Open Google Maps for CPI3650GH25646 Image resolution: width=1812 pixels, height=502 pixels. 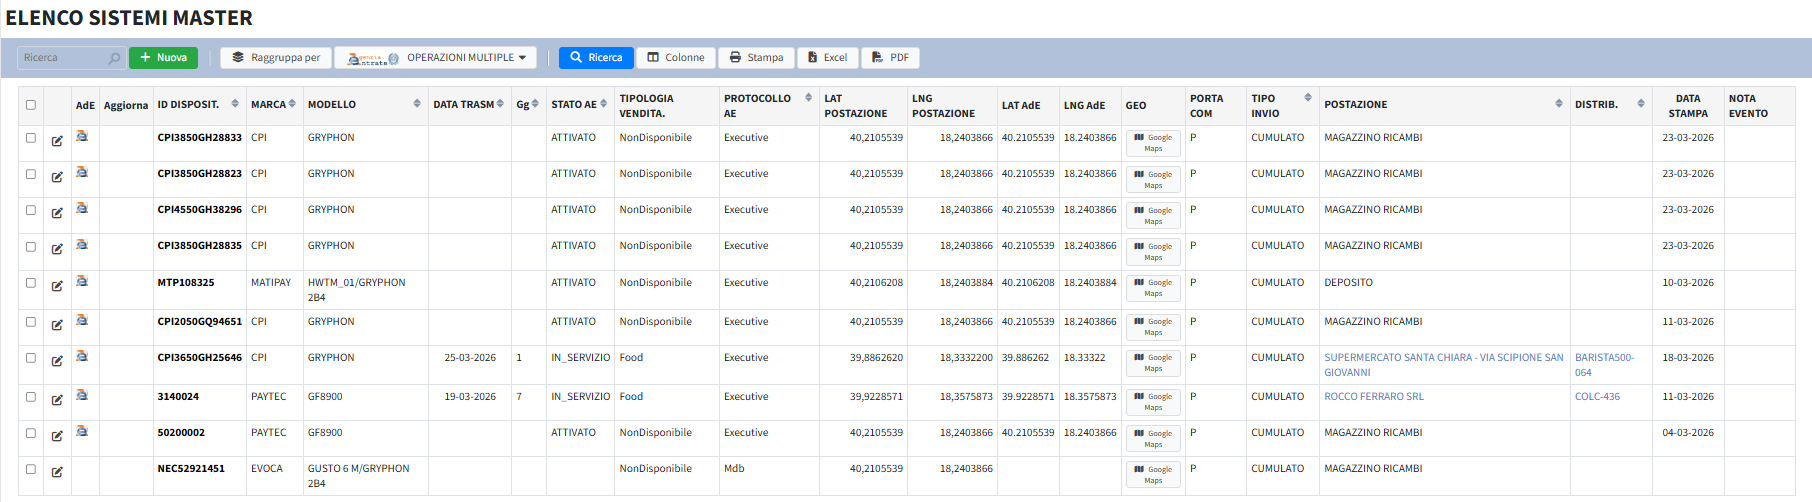pyautogui.click(x=1153, y=363)
